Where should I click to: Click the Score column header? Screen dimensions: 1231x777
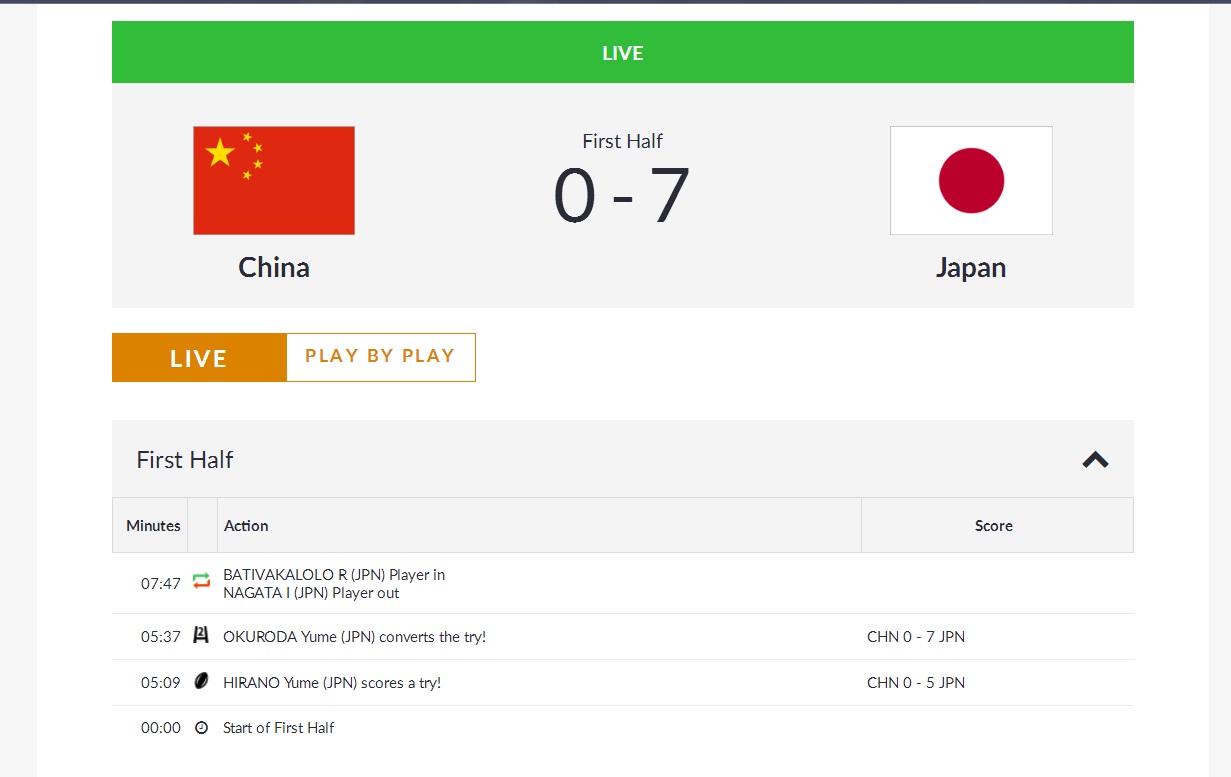coord(994,525)
